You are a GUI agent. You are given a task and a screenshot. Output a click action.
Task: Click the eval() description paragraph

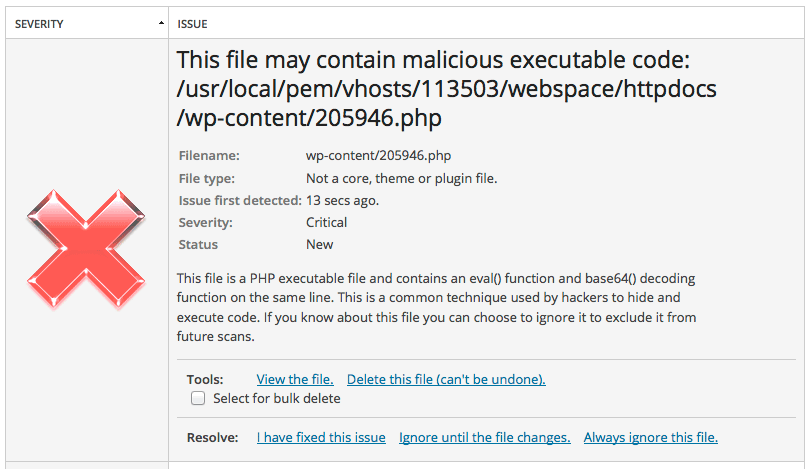pyautogui.click(x=436, y=308)
